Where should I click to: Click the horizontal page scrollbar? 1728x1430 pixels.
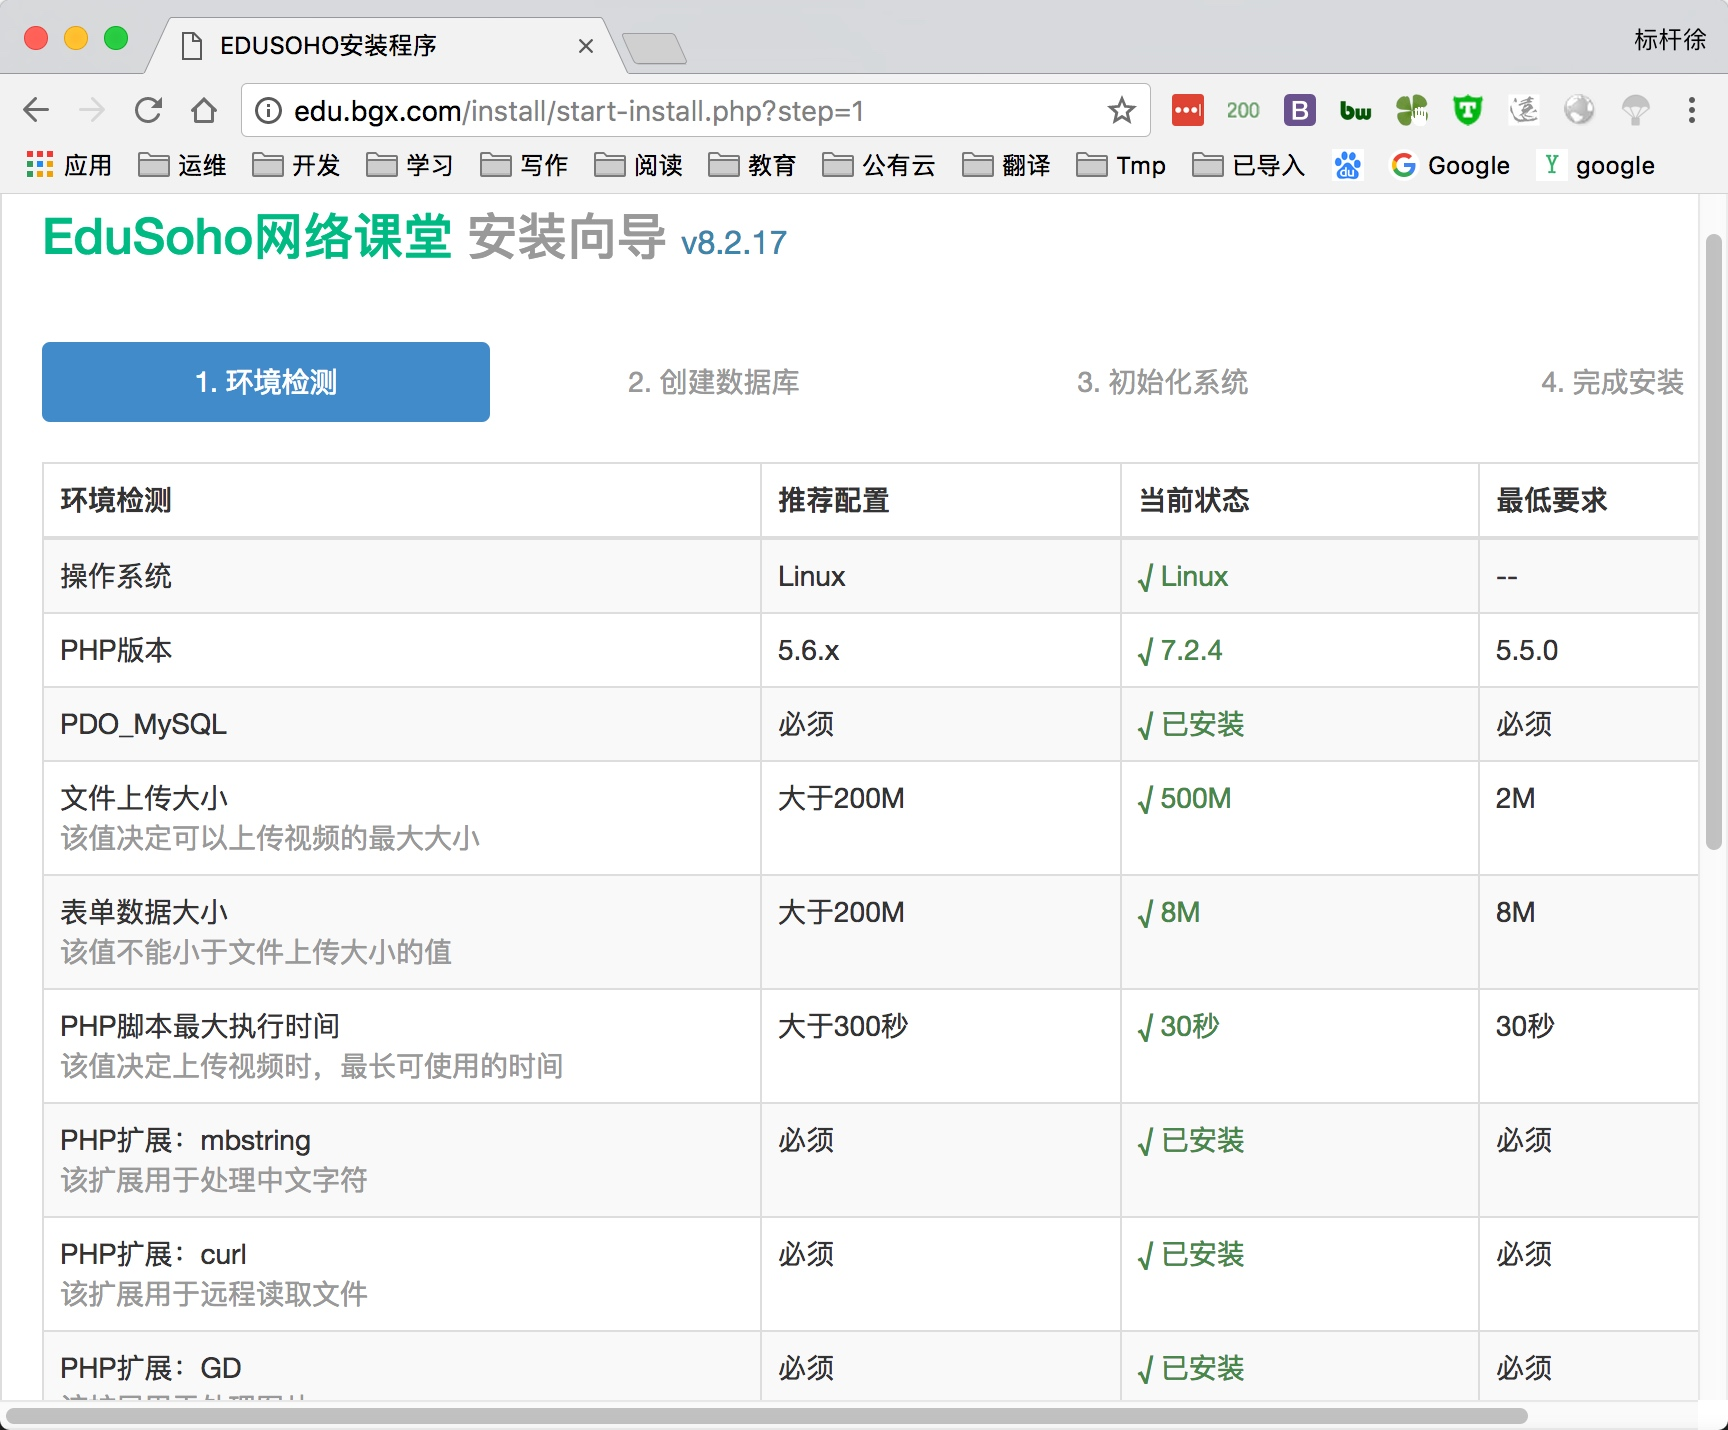coord(767,1416)
